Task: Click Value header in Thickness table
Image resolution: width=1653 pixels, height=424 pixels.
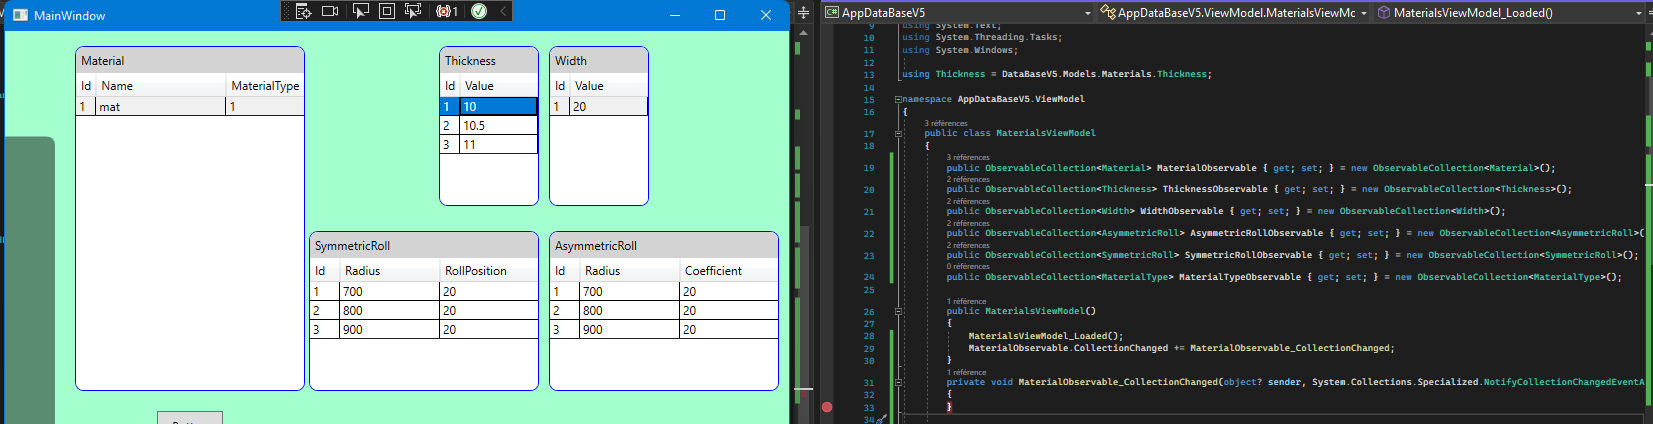Action: [499, 86]
